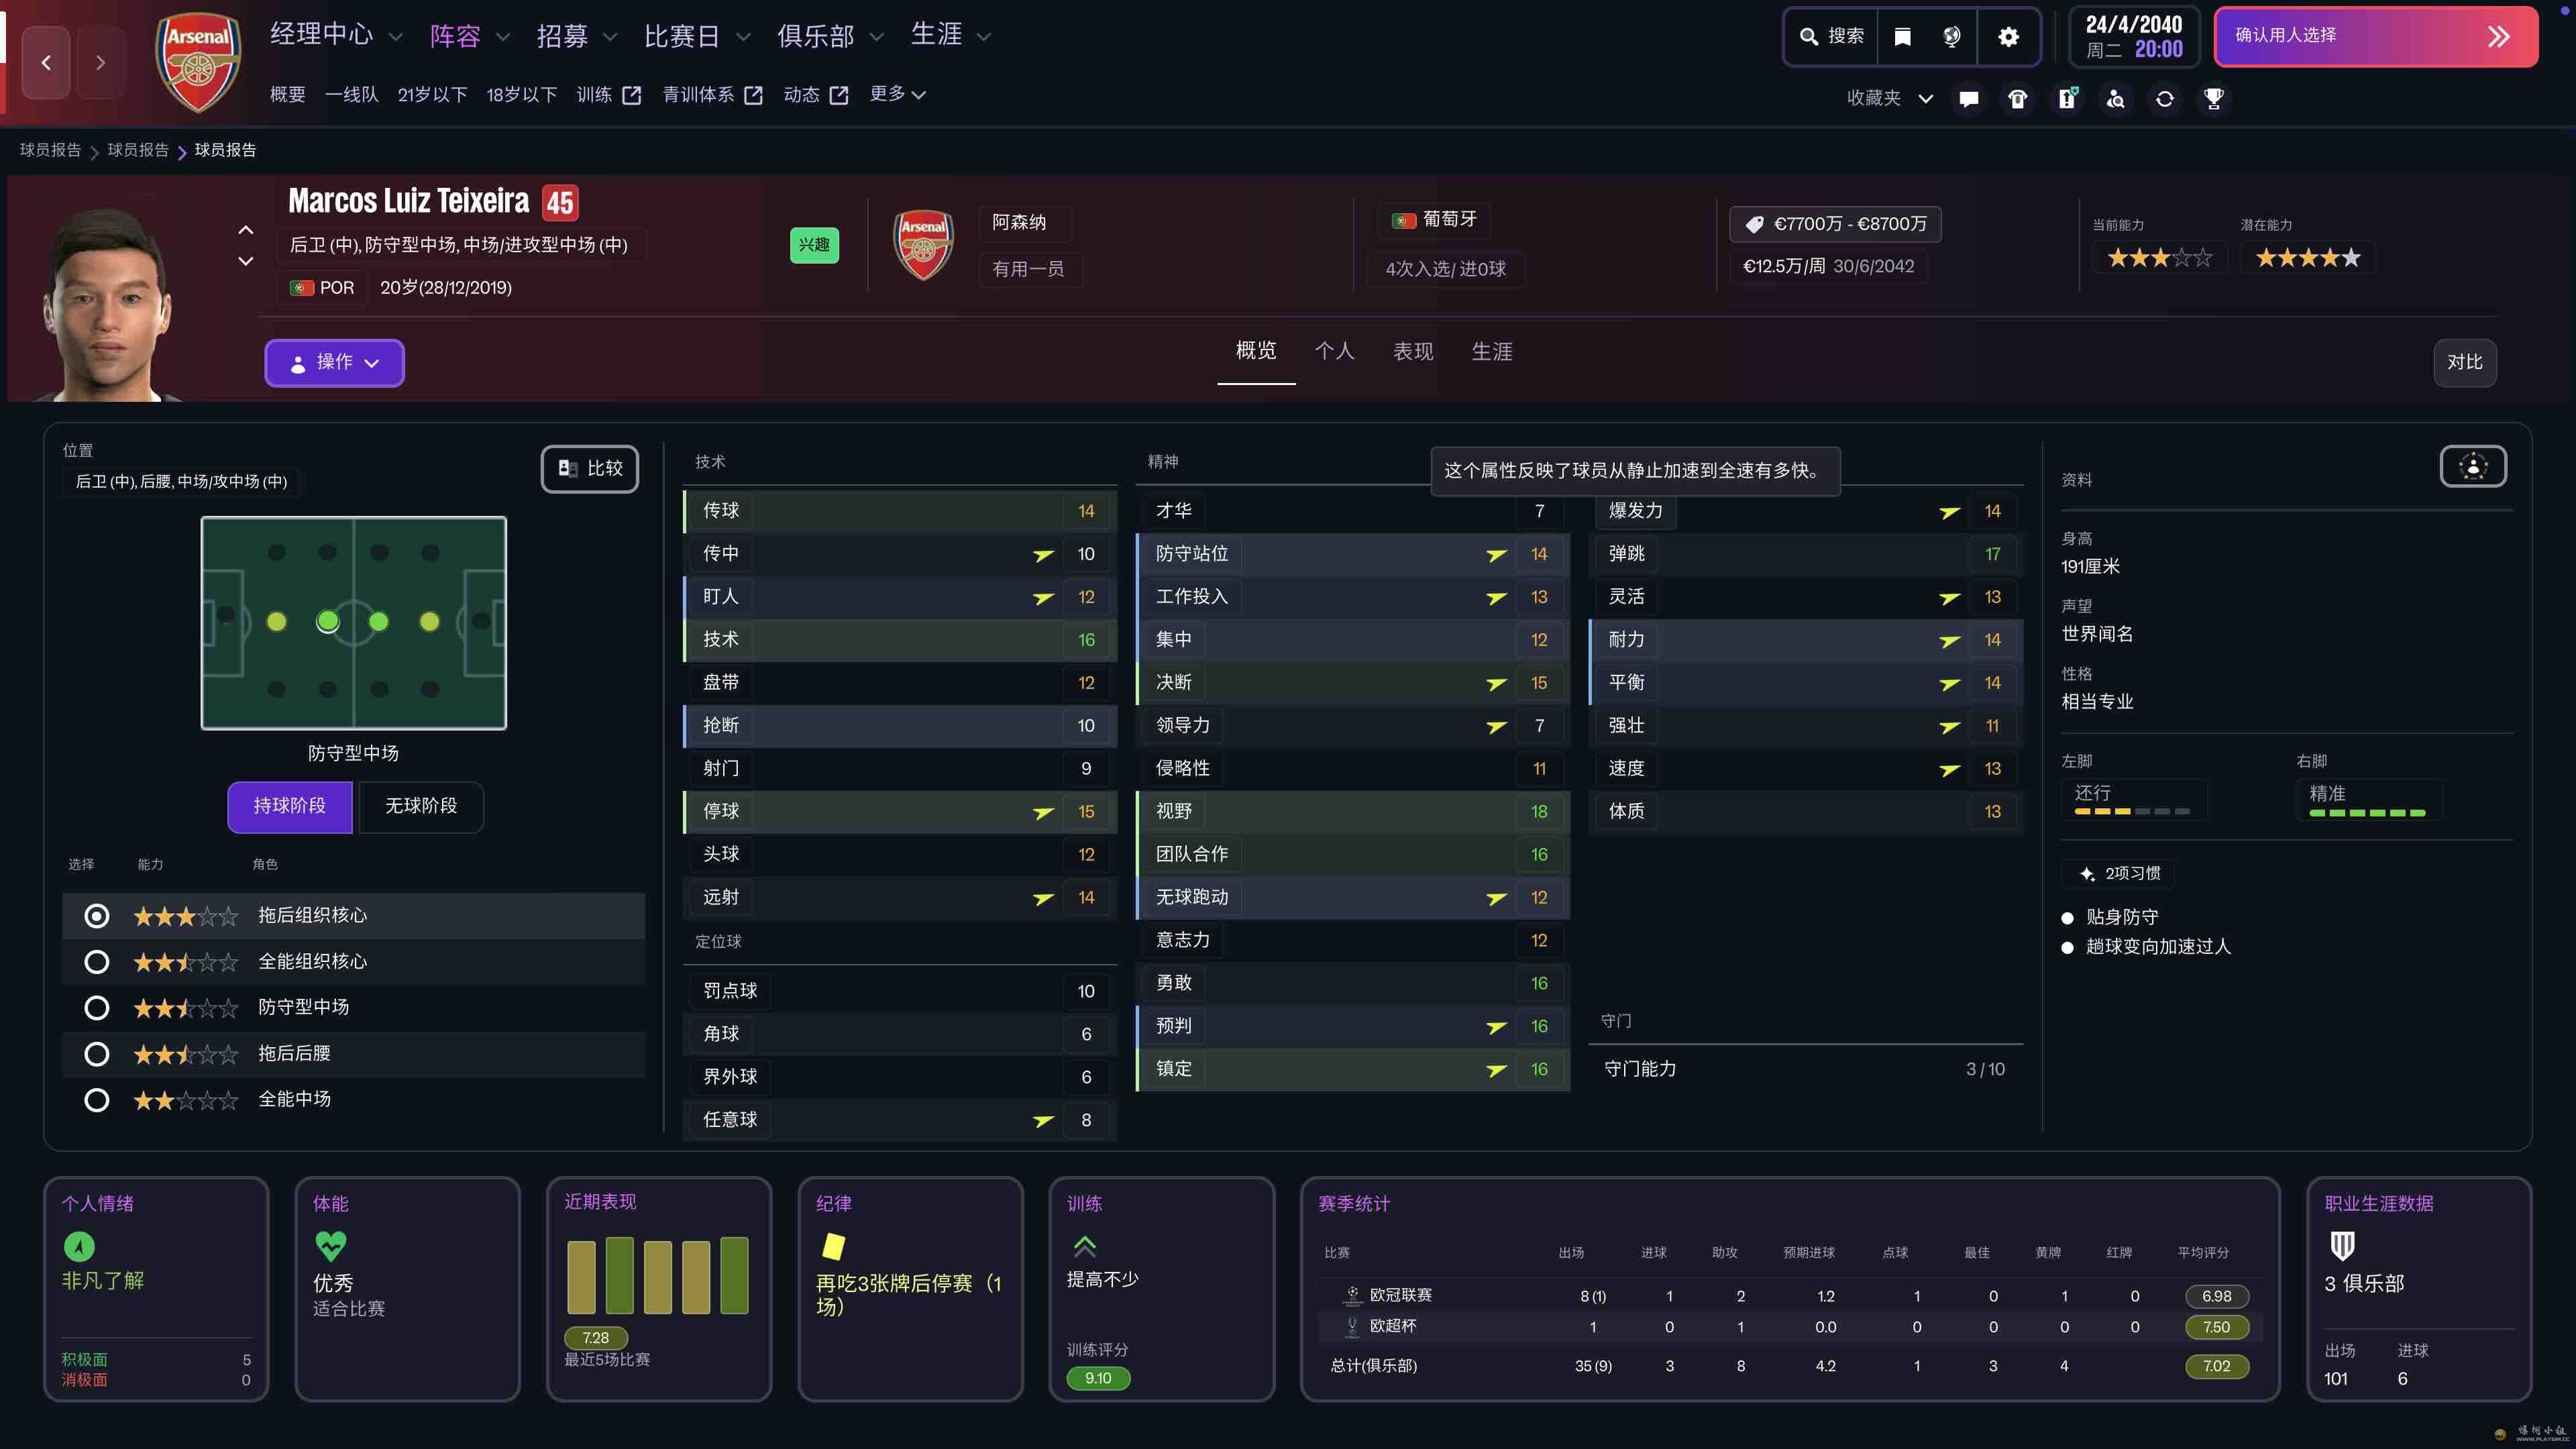Click the 确认用人选择 continue button
Viewport: 2576px width, 1449px height.
point(2375,37)
